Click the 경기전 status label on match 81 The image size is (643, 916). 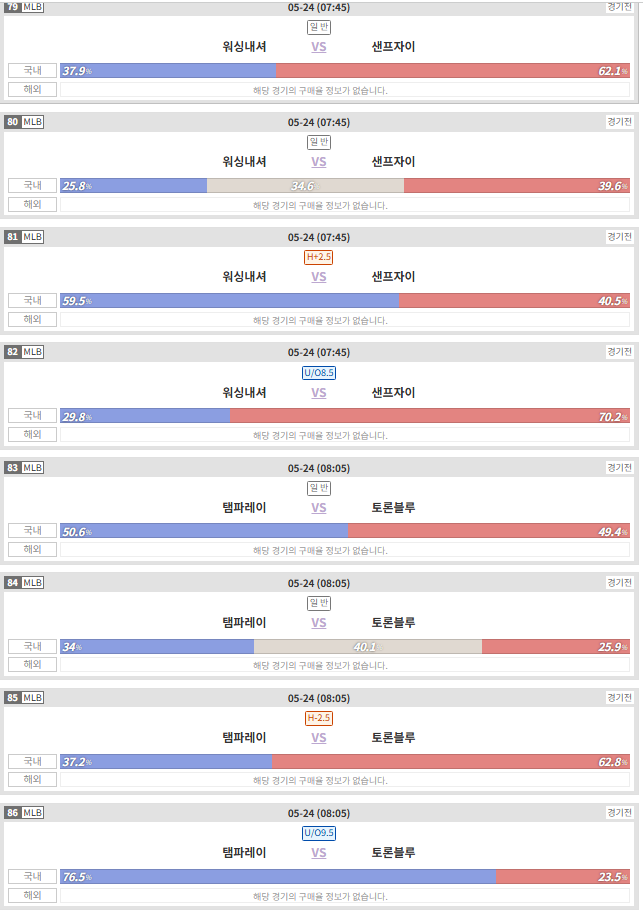tap(620, 237)
